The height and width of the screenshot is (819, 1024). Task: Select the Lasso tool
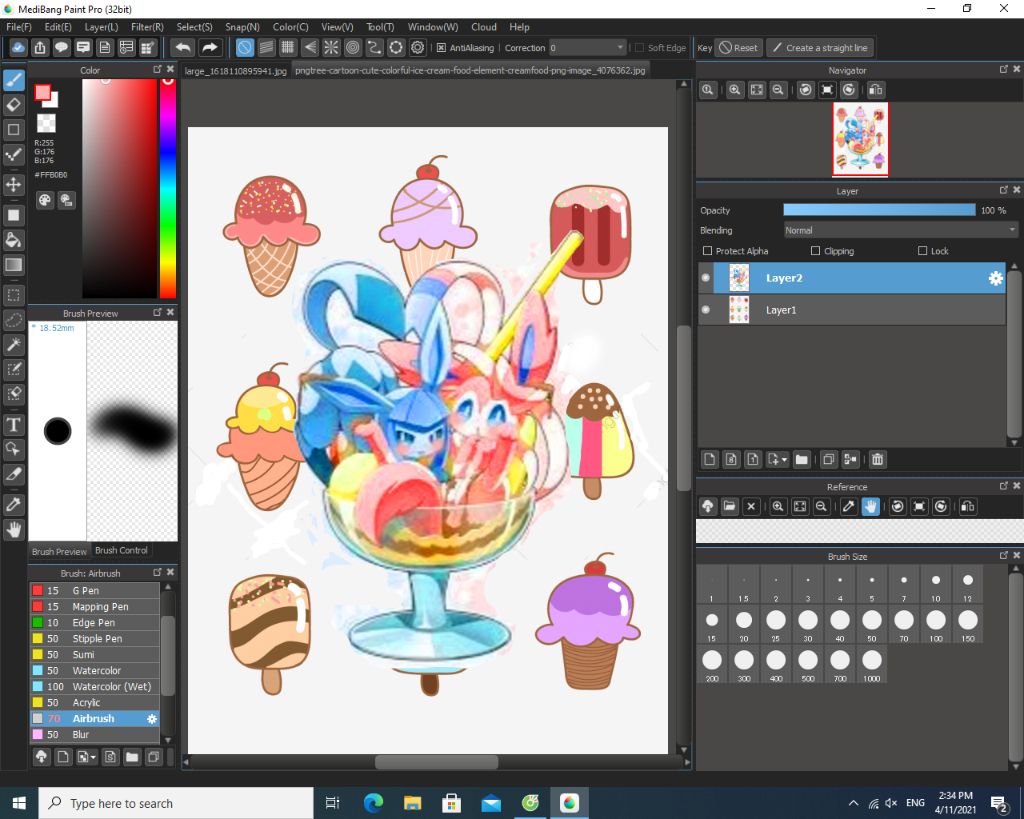click(14, 320)
